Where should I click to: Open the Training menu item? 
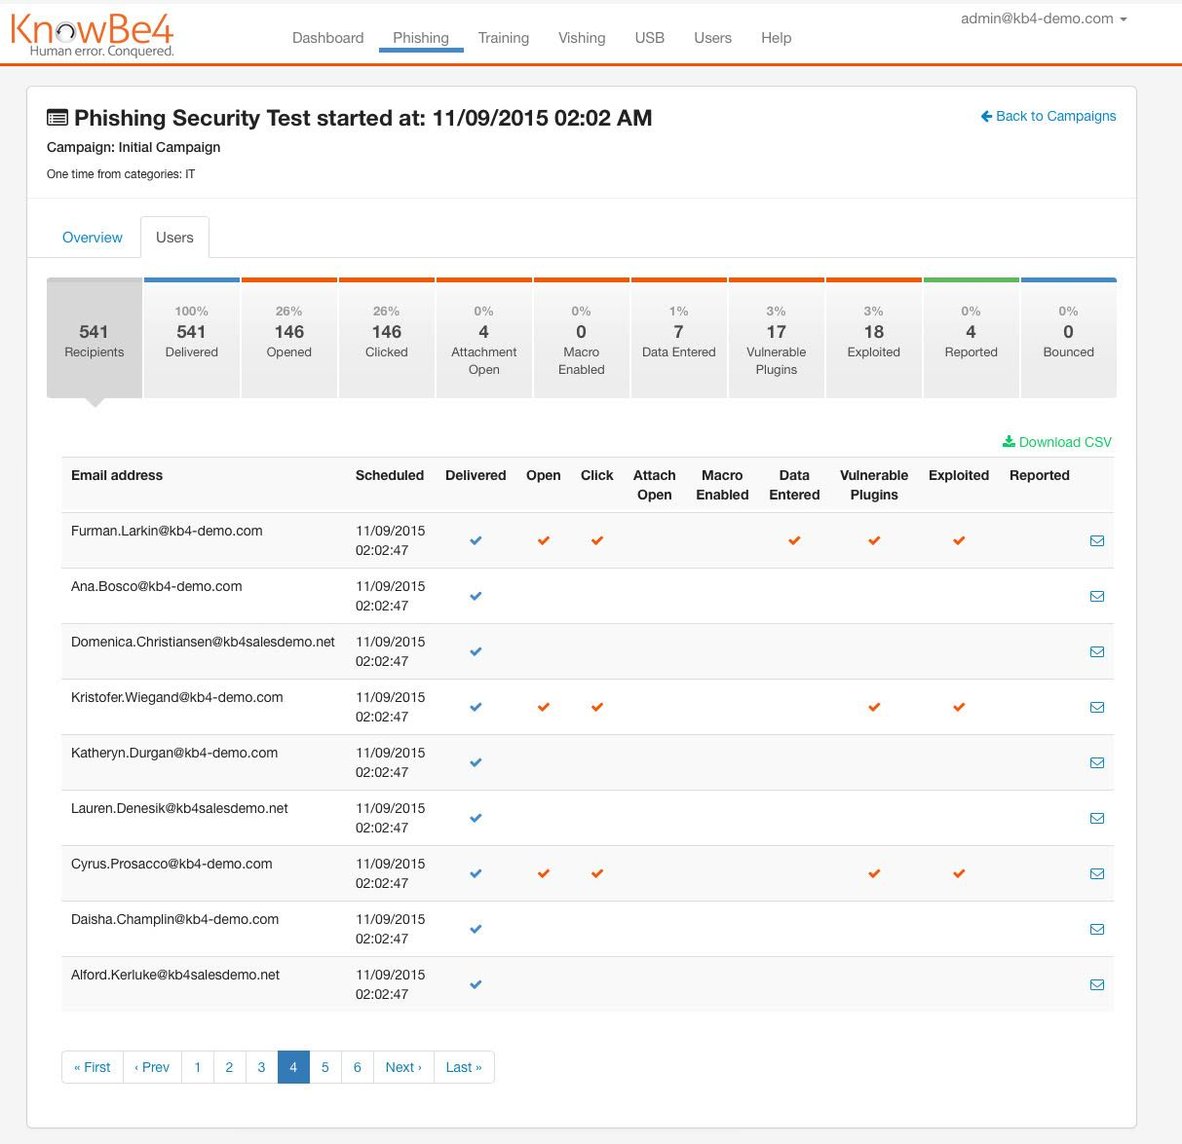pyautogui.click(x=503, y=38)
